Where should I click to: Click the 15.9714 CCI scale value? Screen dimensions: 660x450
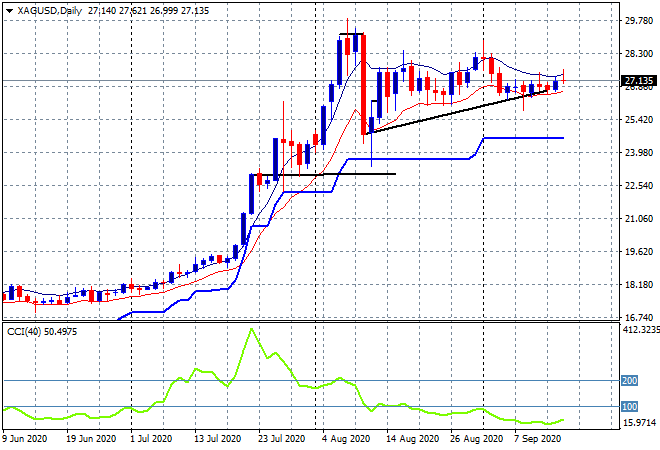[x=639, y=422]
